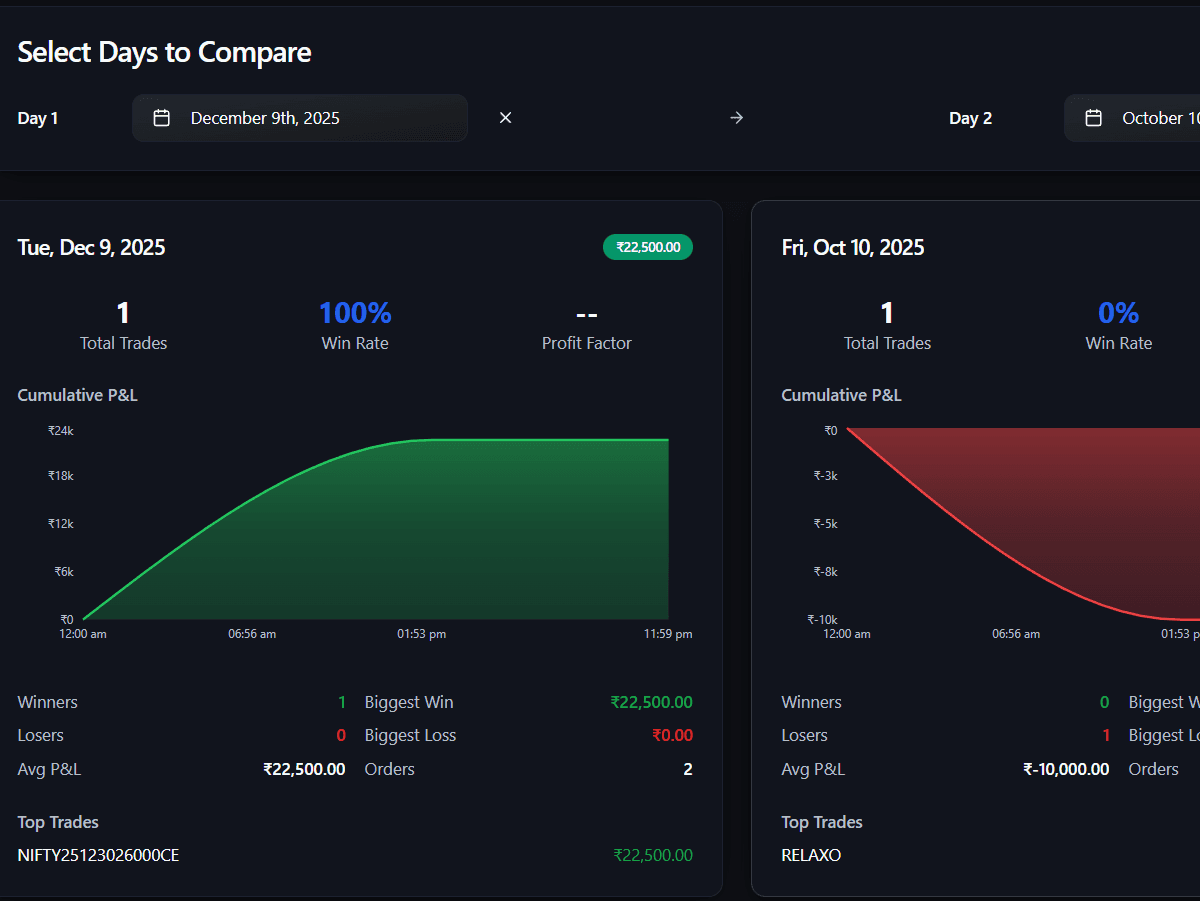Clear the Day 1 date using the X icon
Viewport: 1200px width, 901px height.
[x=505, y=117]
